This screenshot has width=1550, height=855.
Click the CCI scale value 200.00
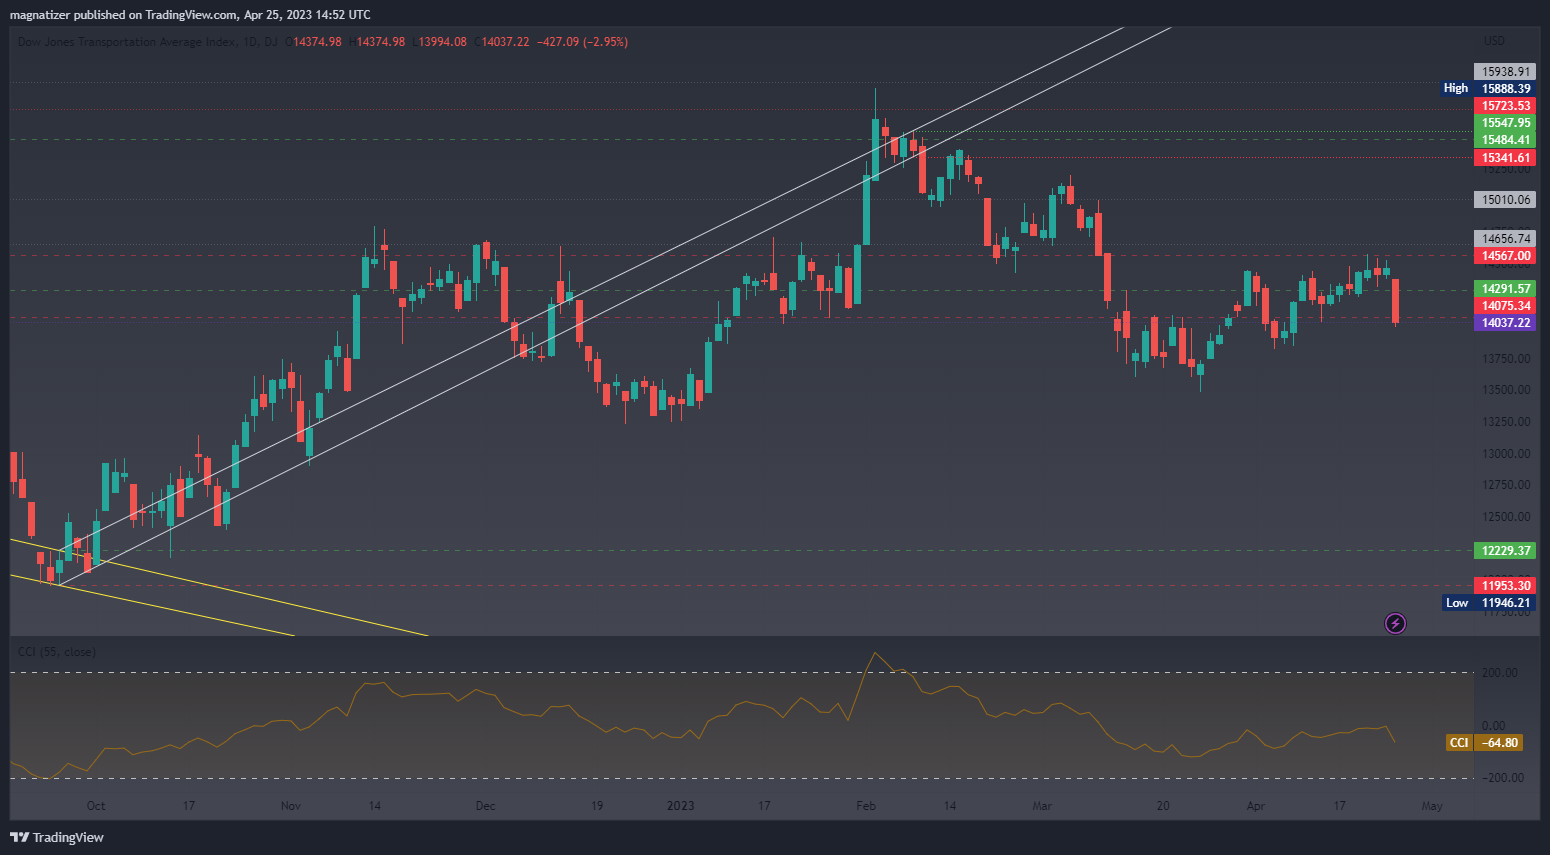click(x=1500, y=673)
